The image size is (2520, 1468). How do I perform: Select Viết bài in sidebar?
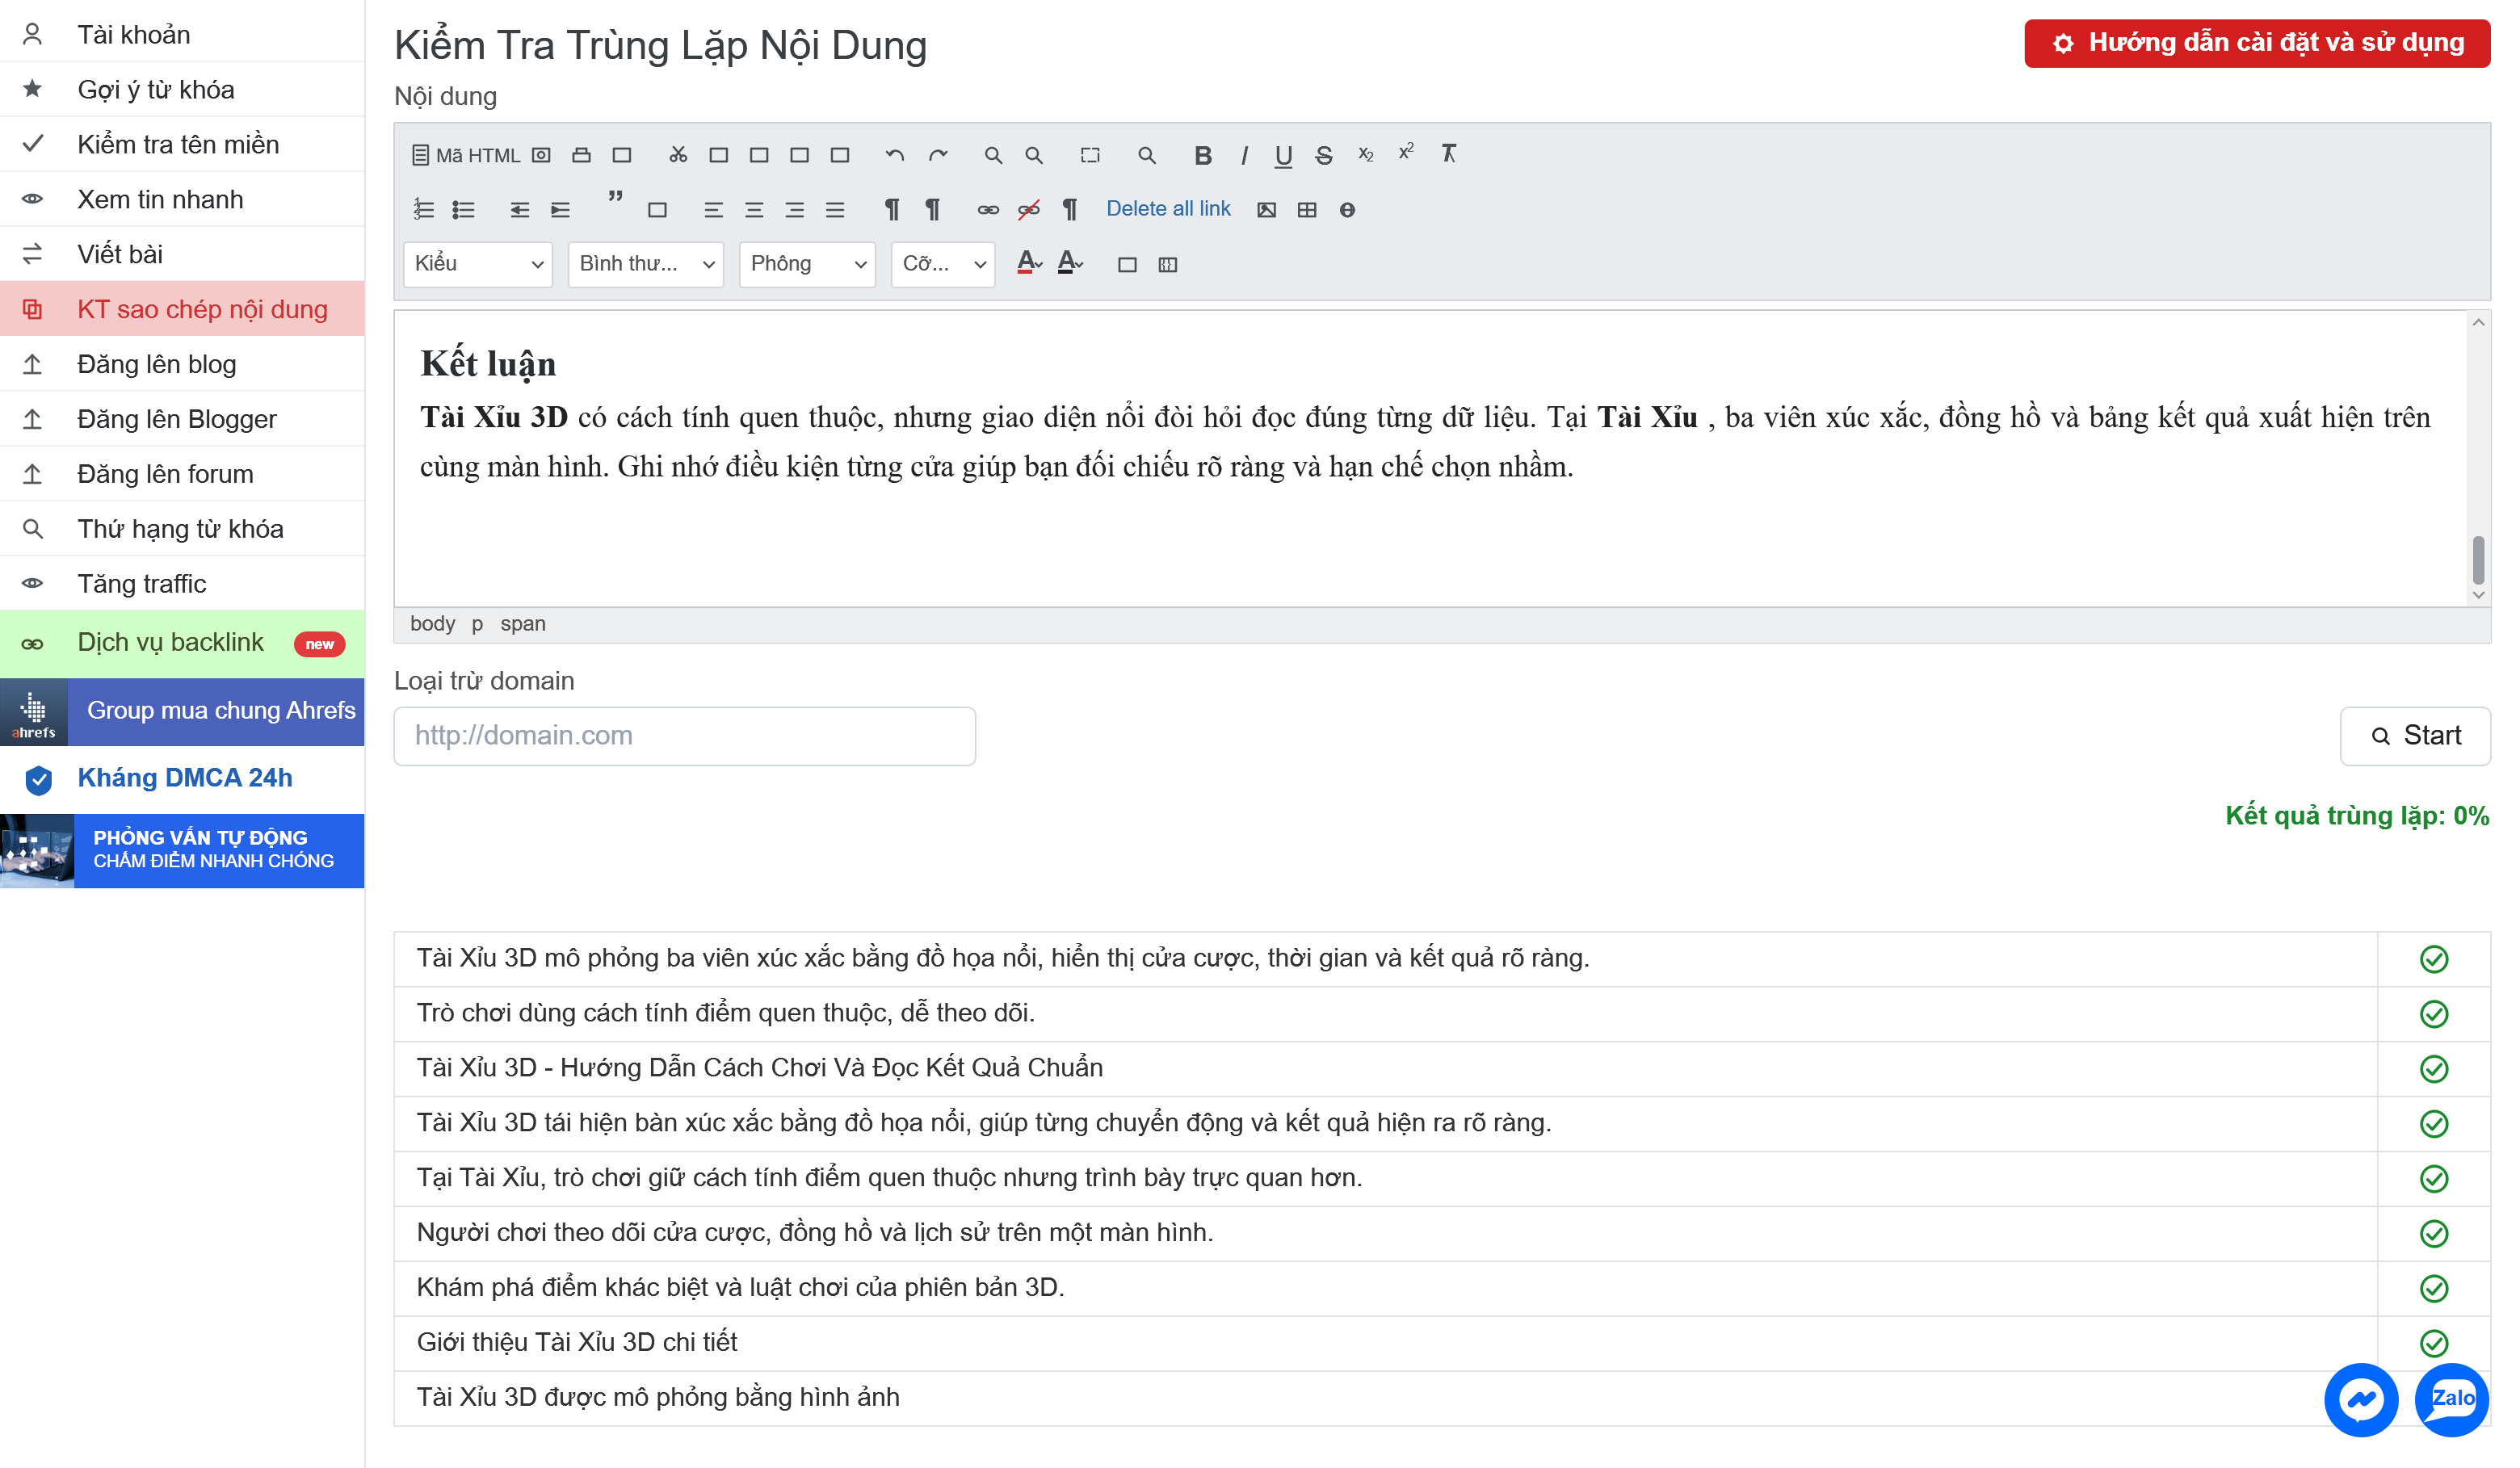[182, 254]
